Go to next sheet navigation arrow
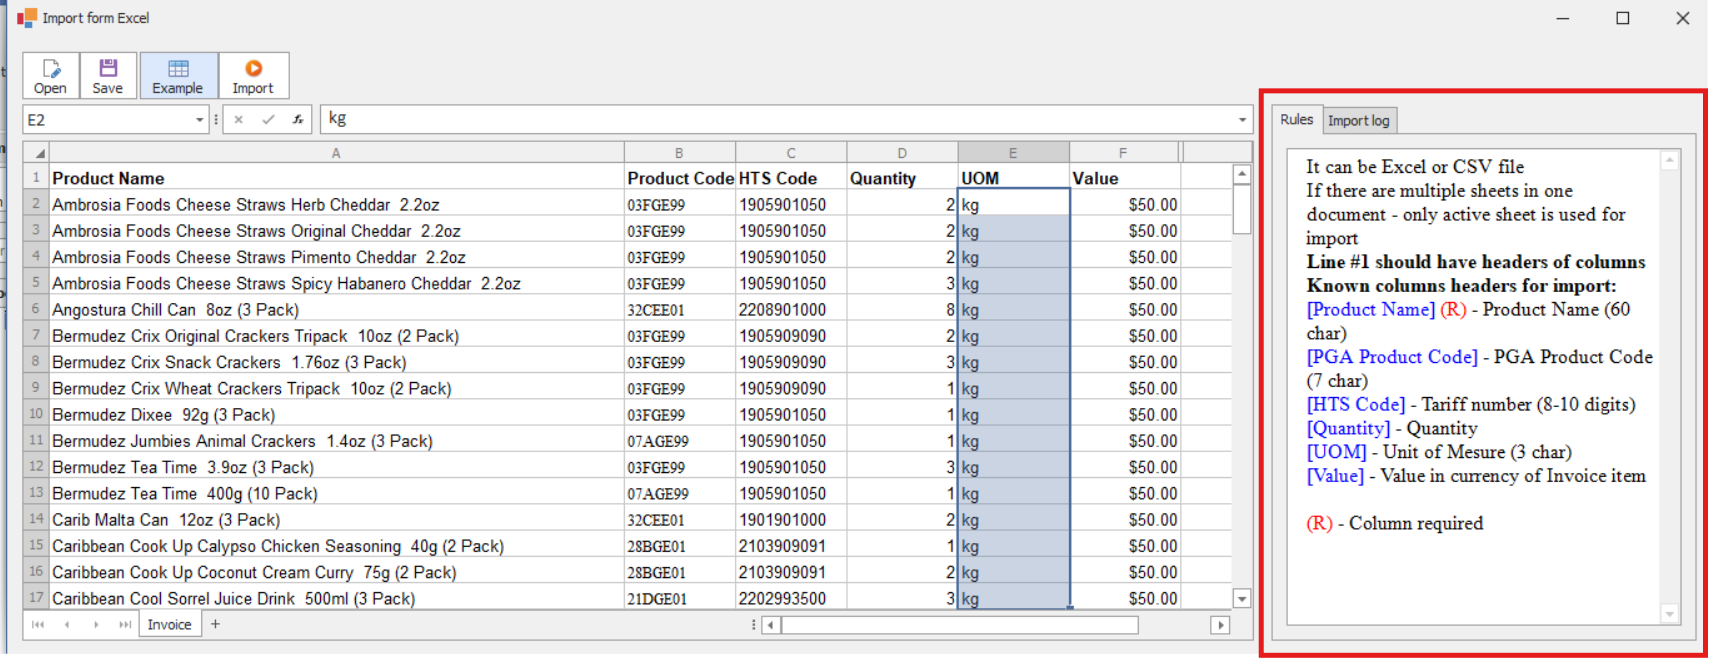 tap(96, 624)
